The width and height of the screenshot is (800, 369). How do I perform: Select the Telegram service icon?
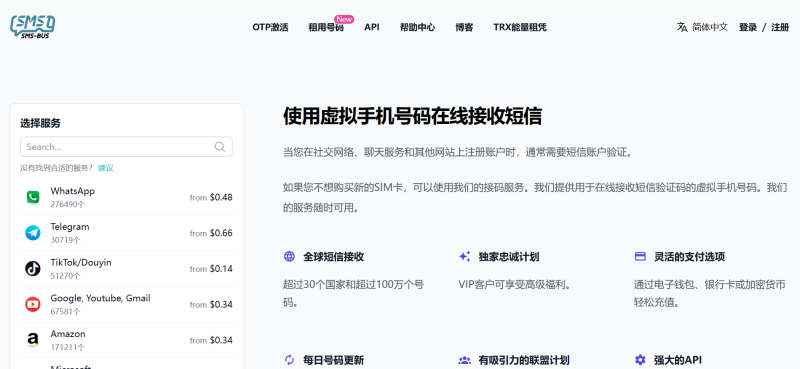[x=33, y=233]
